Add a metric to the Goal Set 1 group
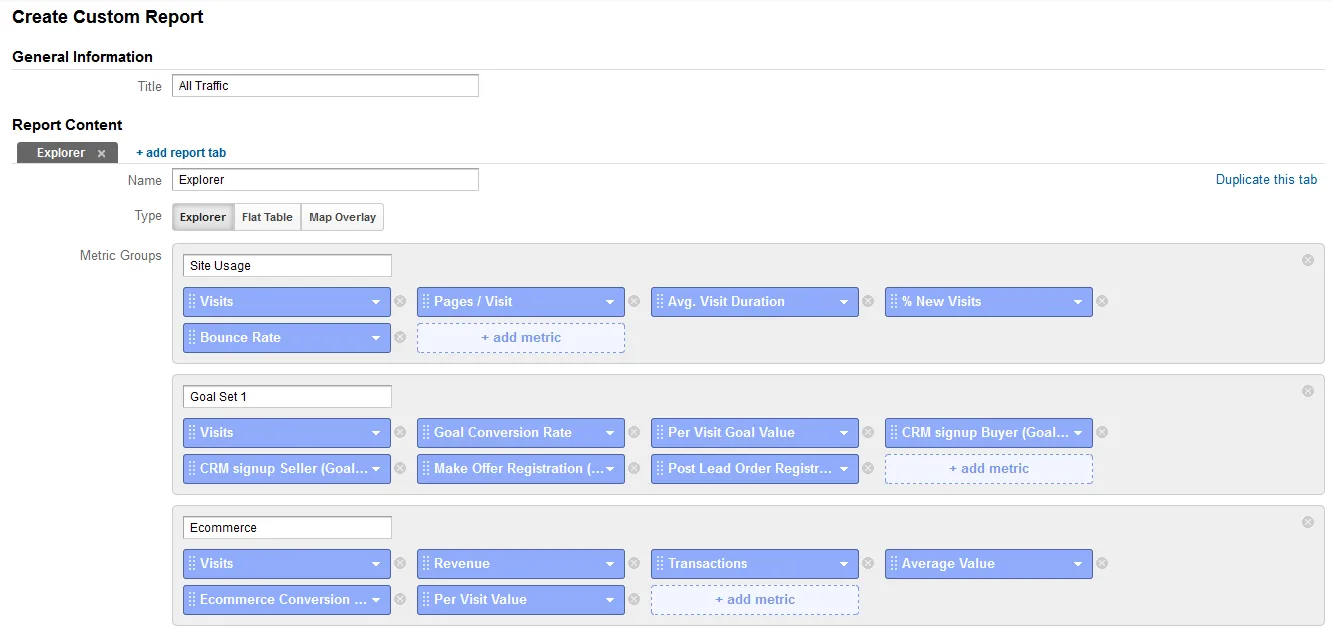The height and width of the screenshot is (632, 1333). [x=989, y=468]
